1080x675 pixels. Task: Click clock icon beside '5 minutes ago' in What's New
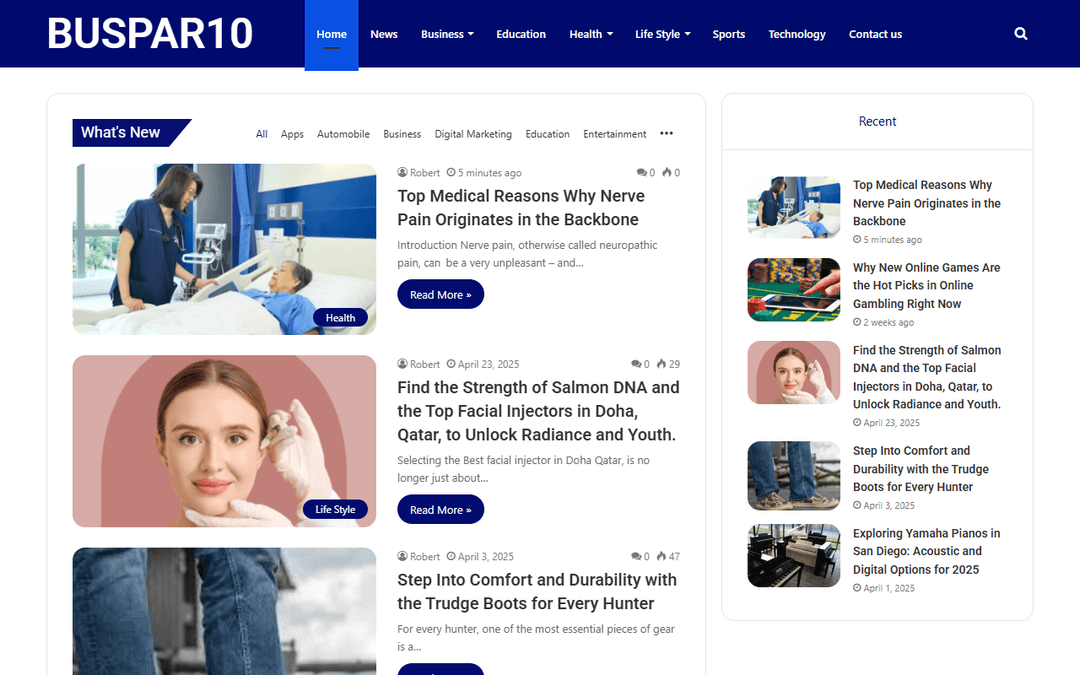tap(451, 173)
